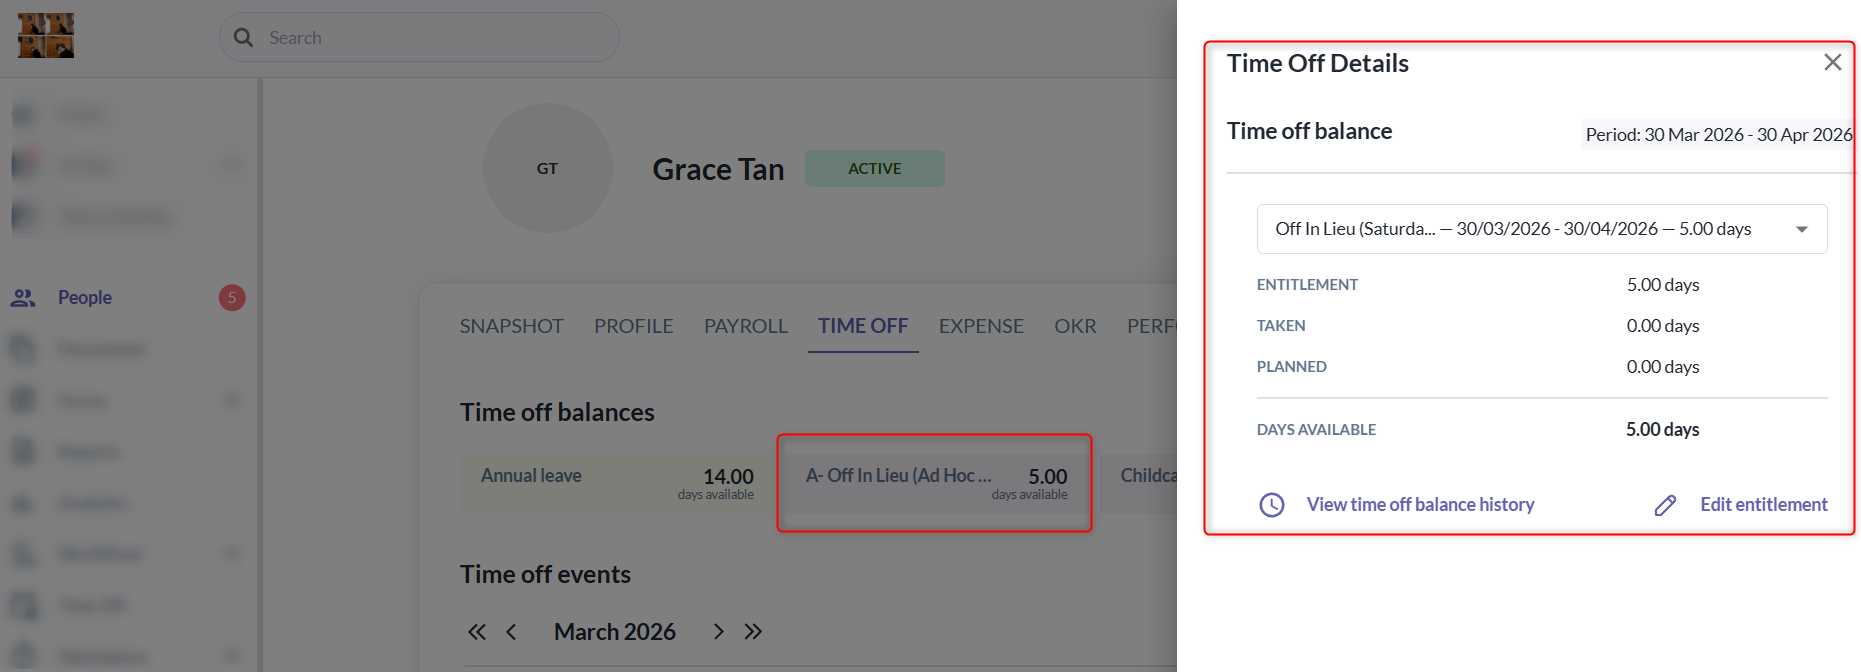
Task: Click the company logo image
Action: point(46,36)
